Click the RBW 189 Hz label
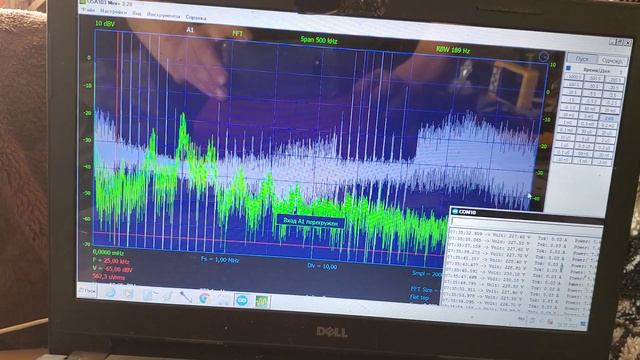 453,50
